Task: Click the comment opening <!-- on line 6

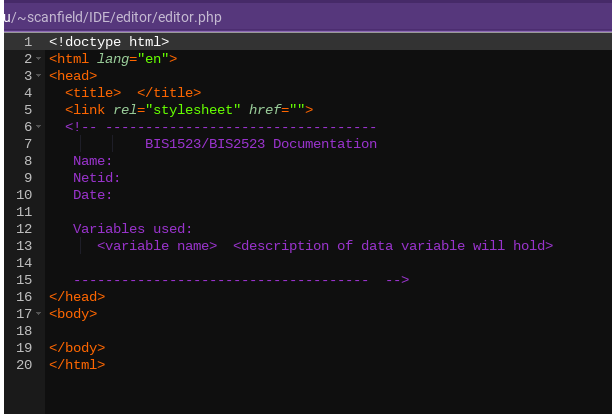Action: [x=81, y=127]
